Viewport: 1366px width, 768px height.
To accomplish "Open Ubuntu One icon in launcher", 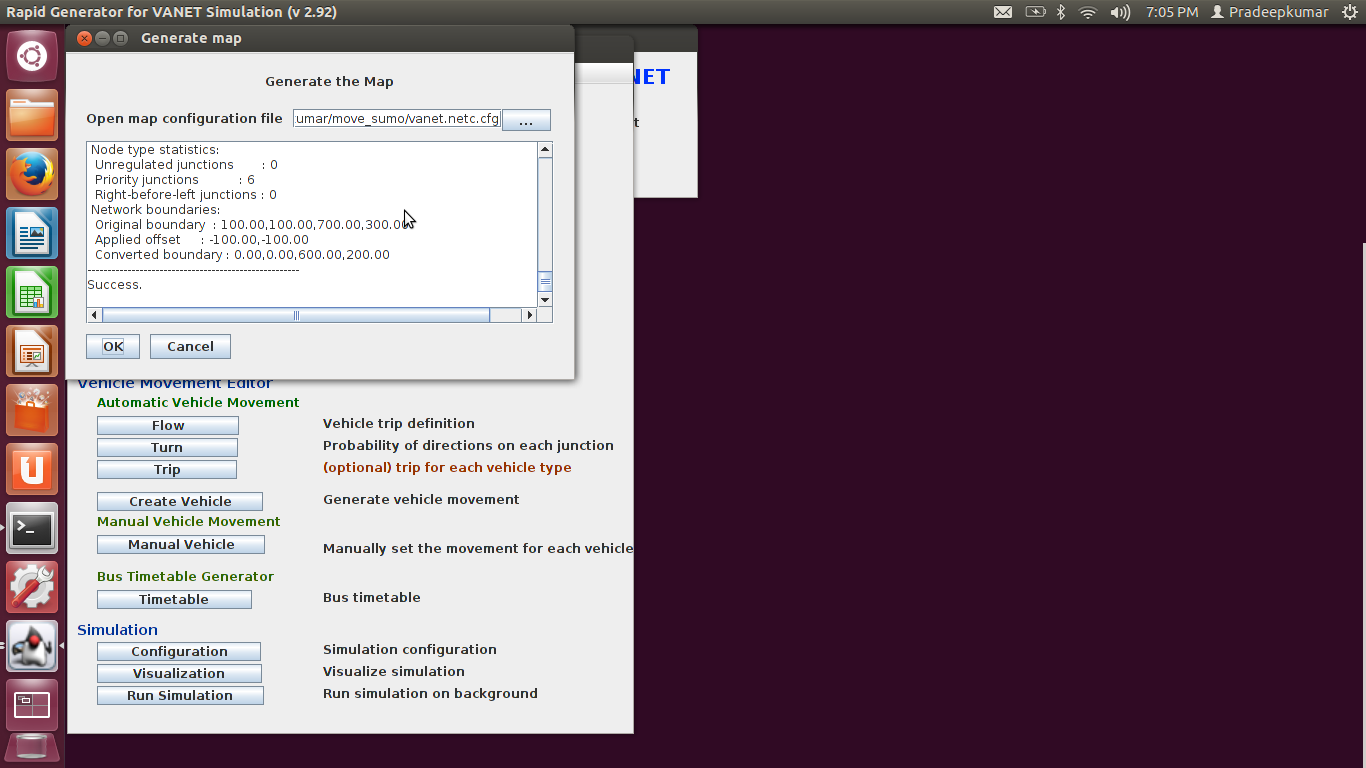I will [x=32, y=470].
